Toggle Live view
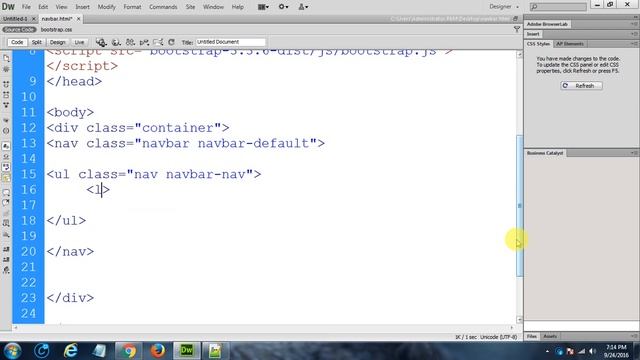 [x=79, y=42]
